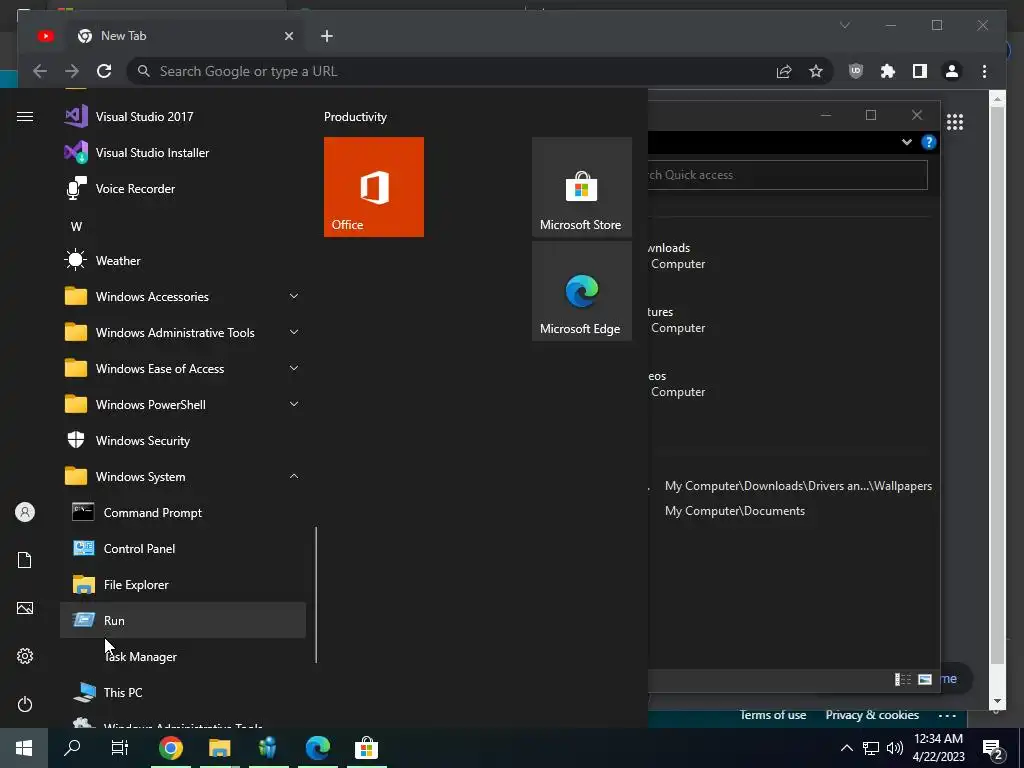This screenshot has height=768, width=1024.
Task: Switch Explorer to details view
Action: click(x=903, y=680)
